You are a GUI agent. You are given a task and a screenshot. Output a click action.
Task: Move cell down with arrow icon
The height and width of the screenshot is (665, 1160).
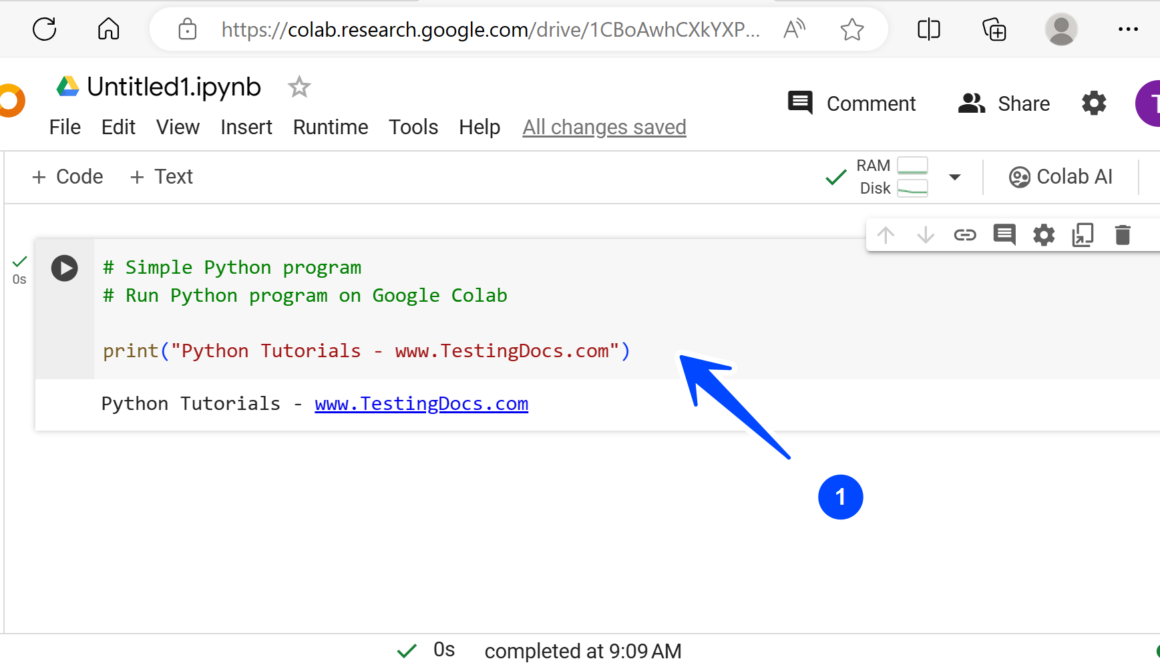tap(925, 235)
